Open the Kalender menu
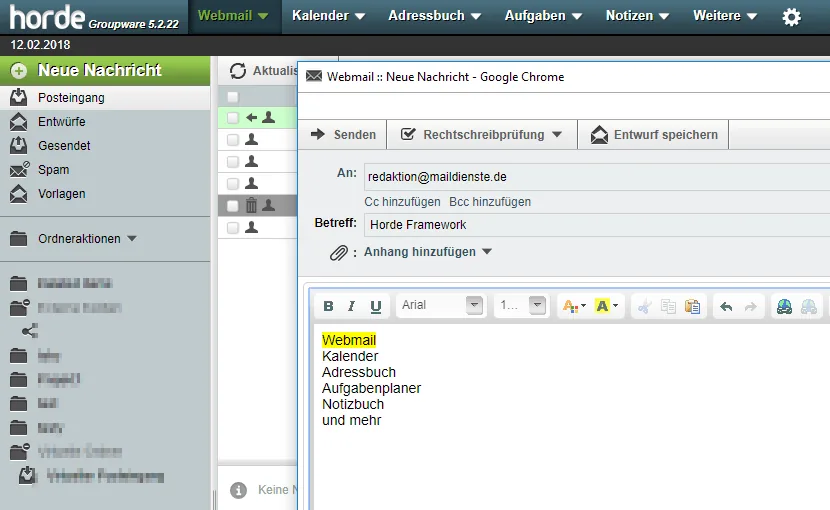Screen dimensions: 830x510 [x=328, y=16]
